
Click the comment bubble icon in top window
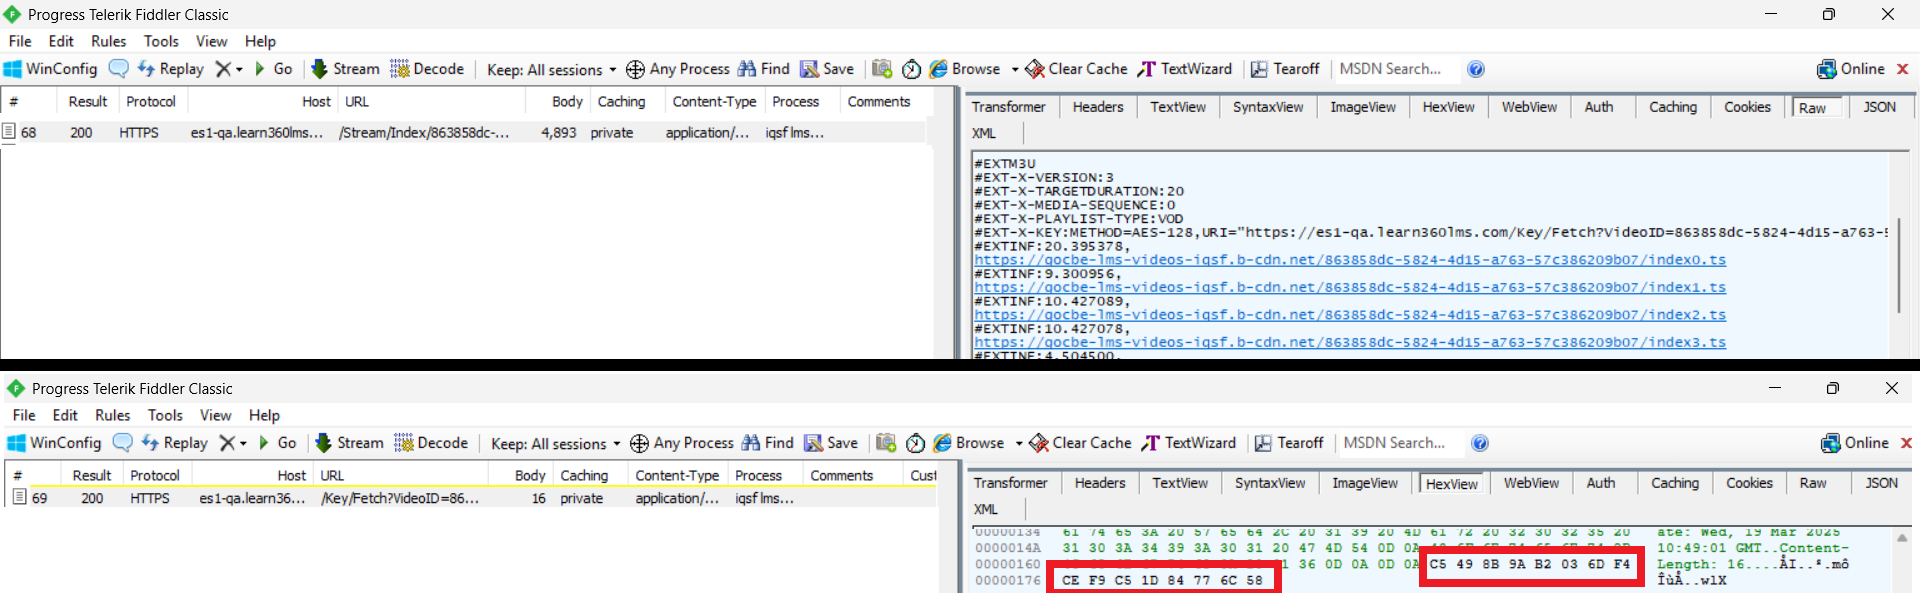pyautogui.click(x=118, y=69)
